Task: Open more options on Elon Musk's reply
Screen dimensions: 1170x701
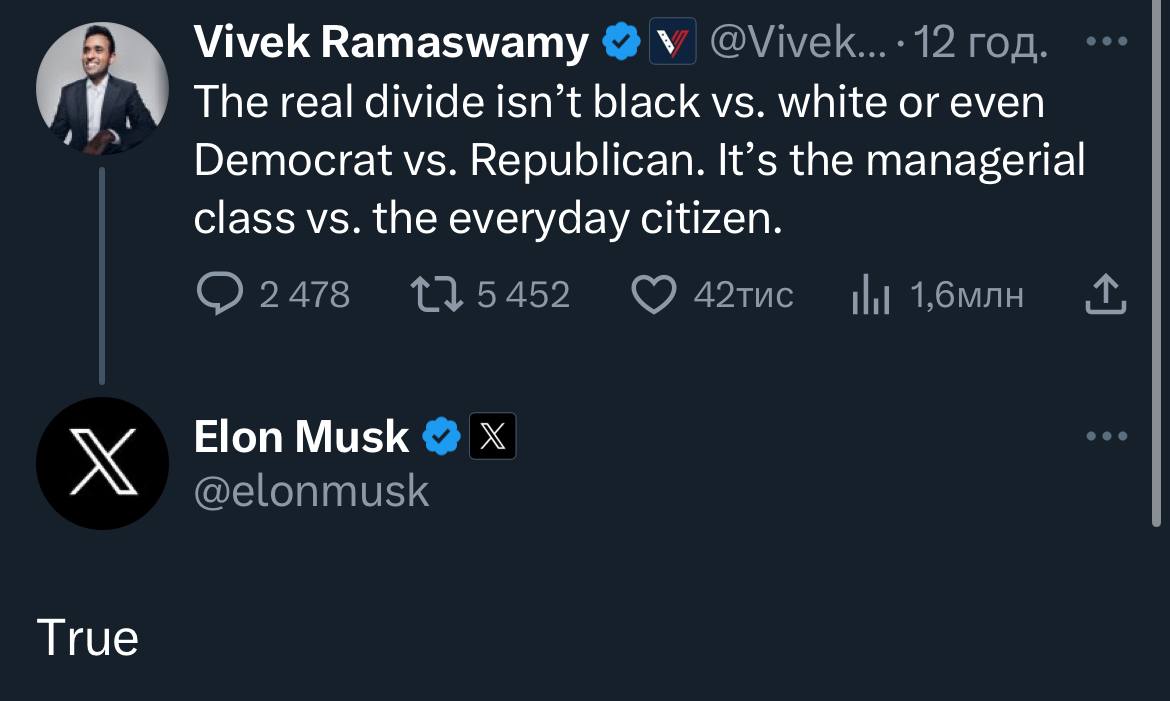Action: point(1107,437)
